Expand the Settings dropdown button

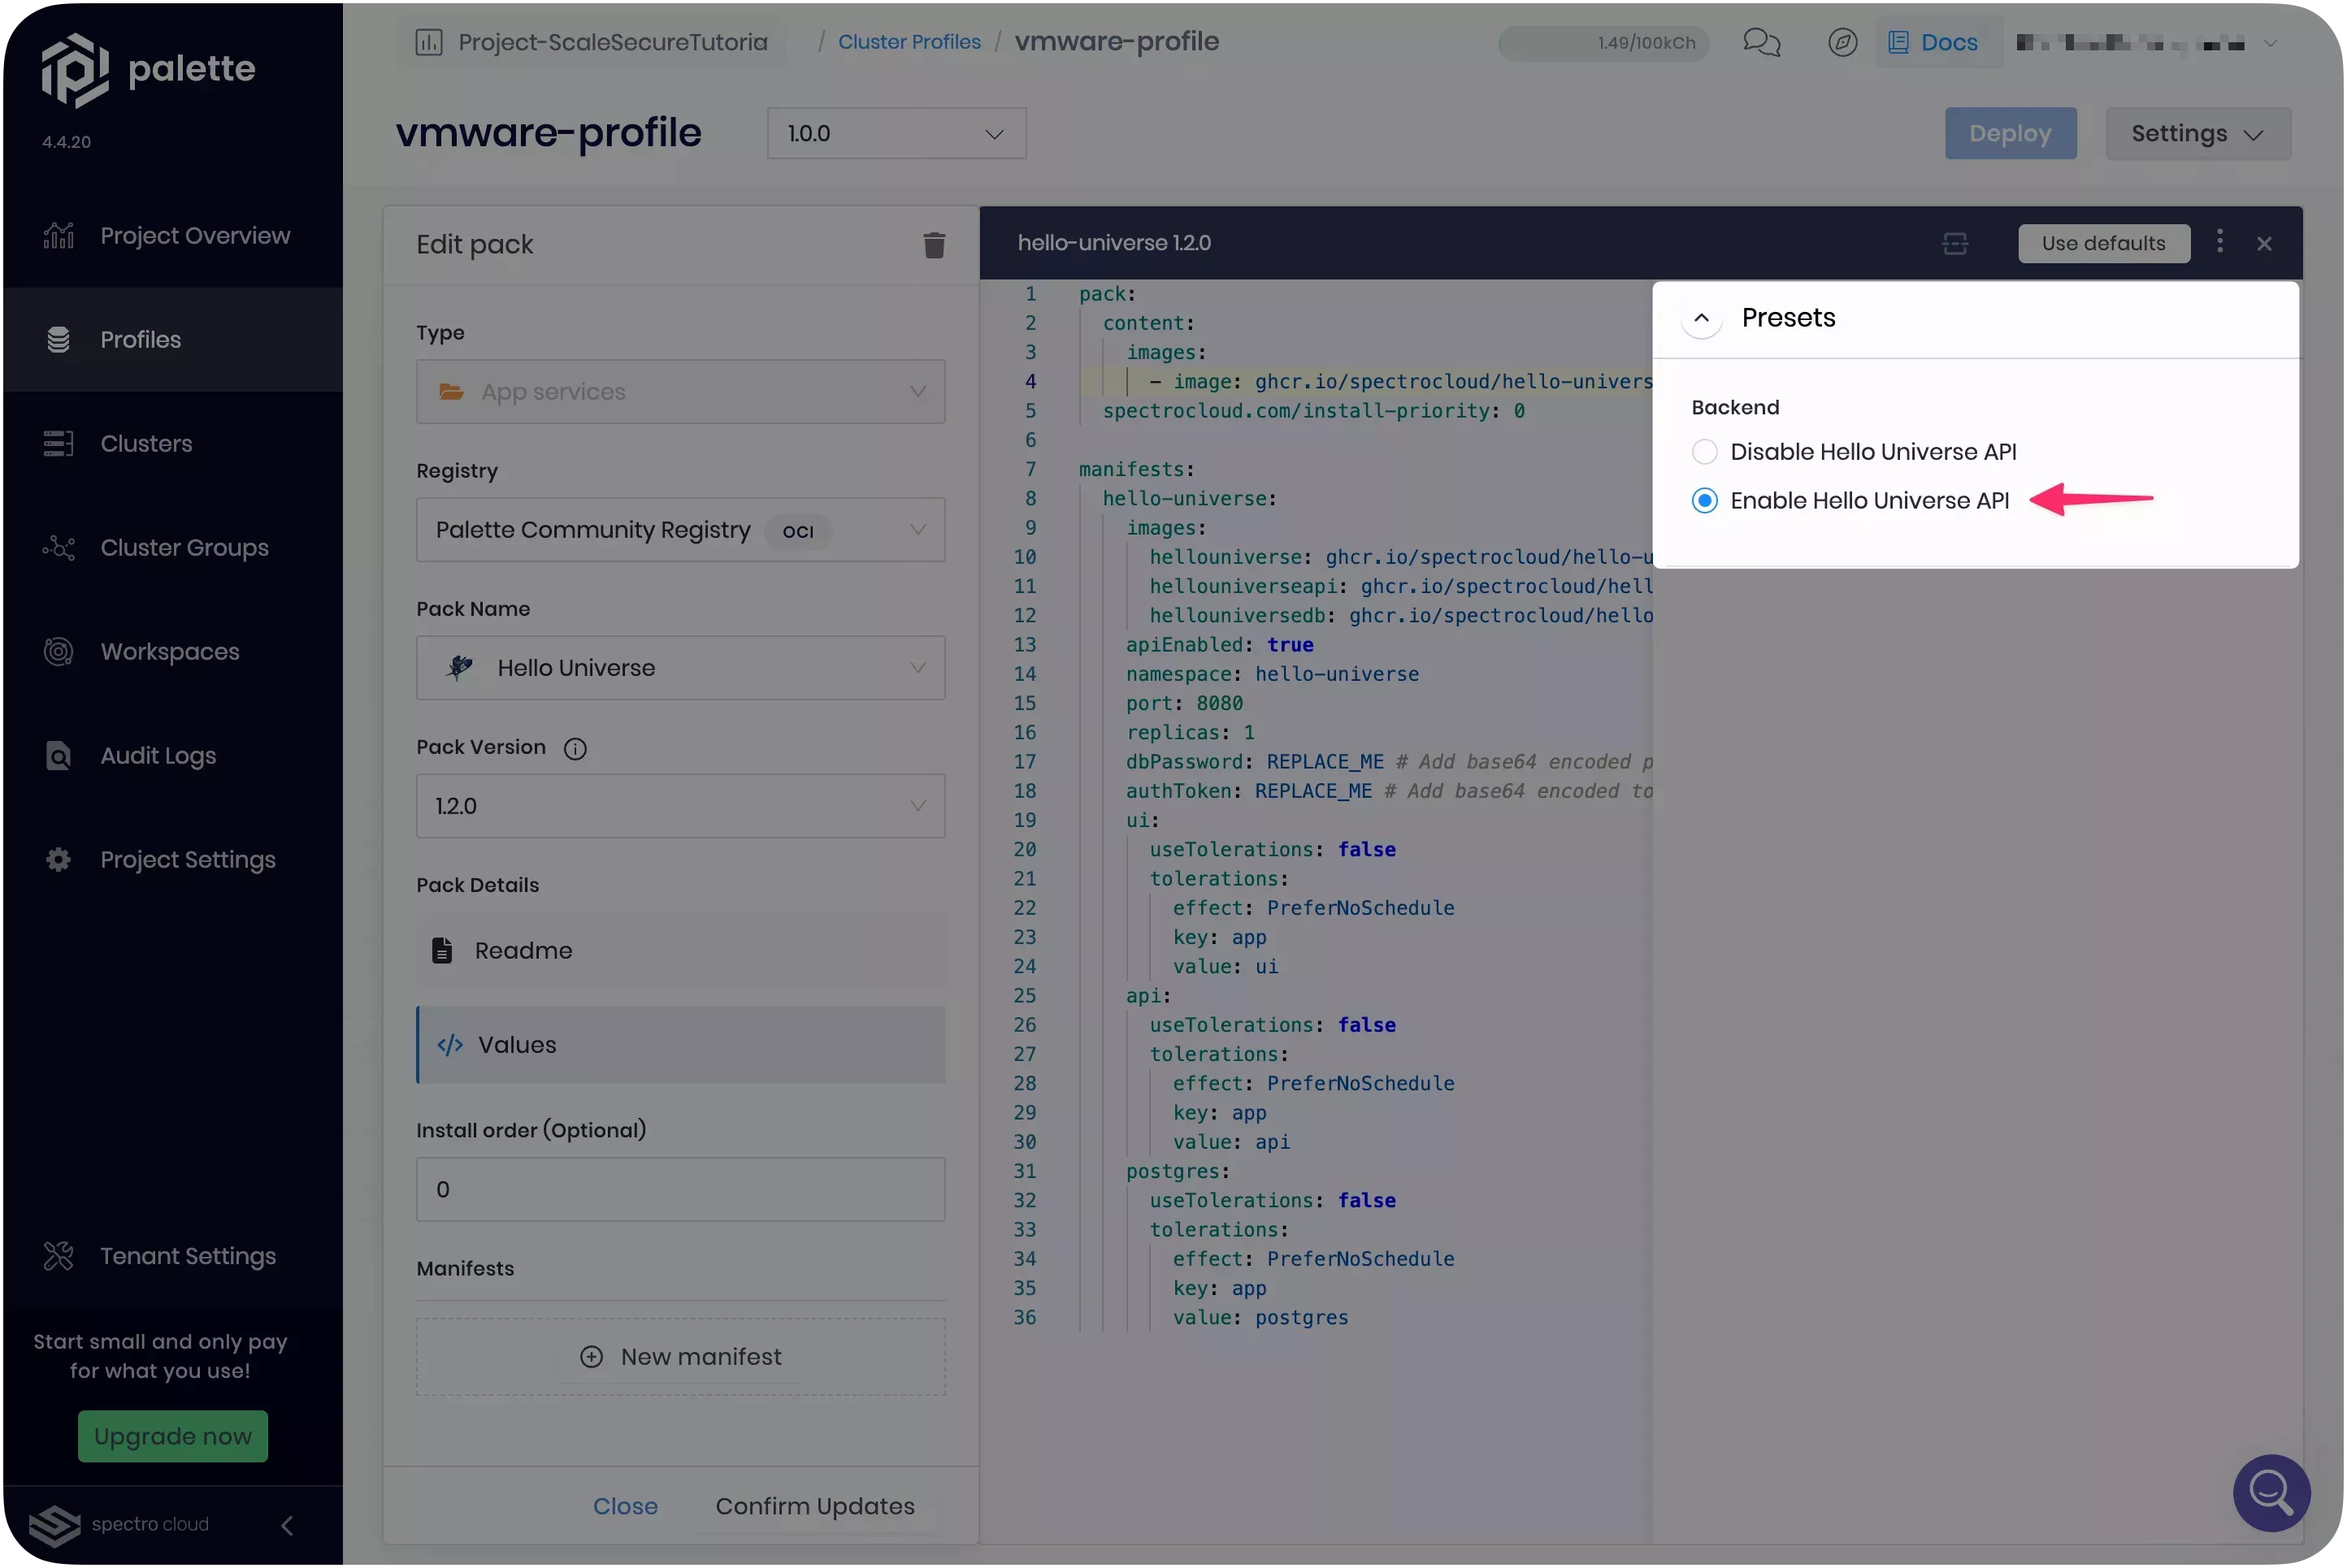coord(2197,134)
